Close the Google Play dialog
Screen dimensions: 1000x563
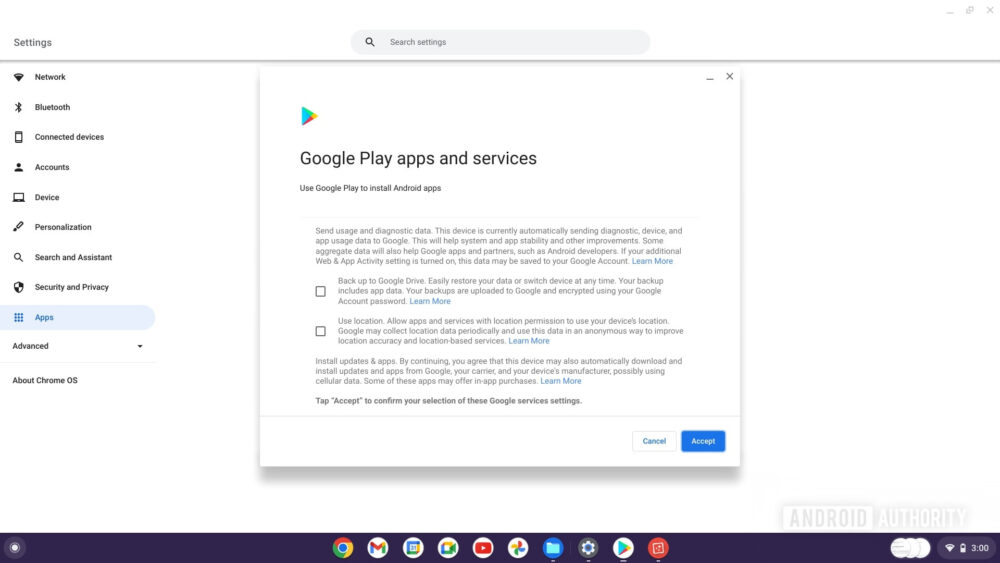[730, 77]
